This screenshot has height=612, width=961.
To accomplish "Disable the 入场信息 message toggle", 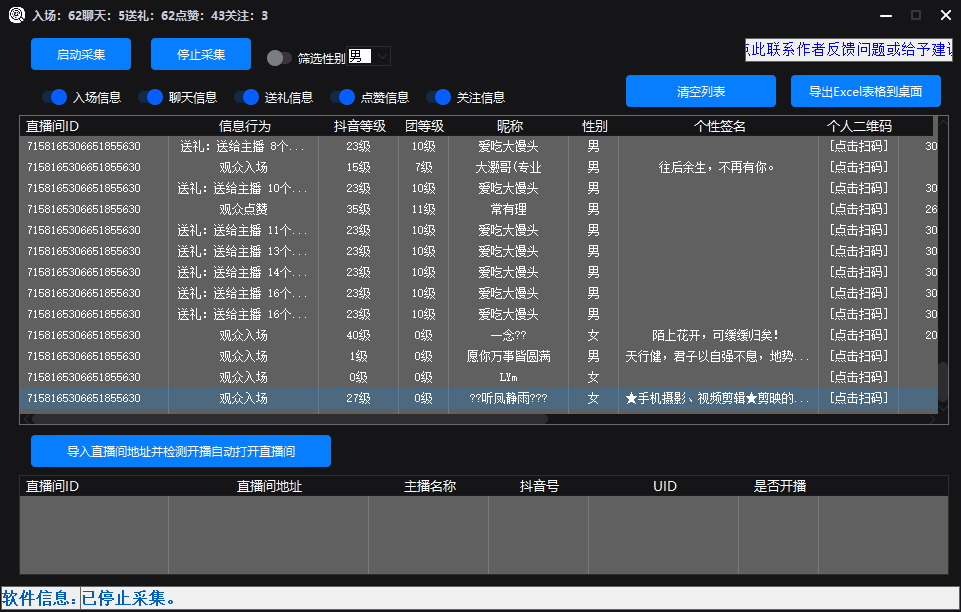I will point(58,97).
